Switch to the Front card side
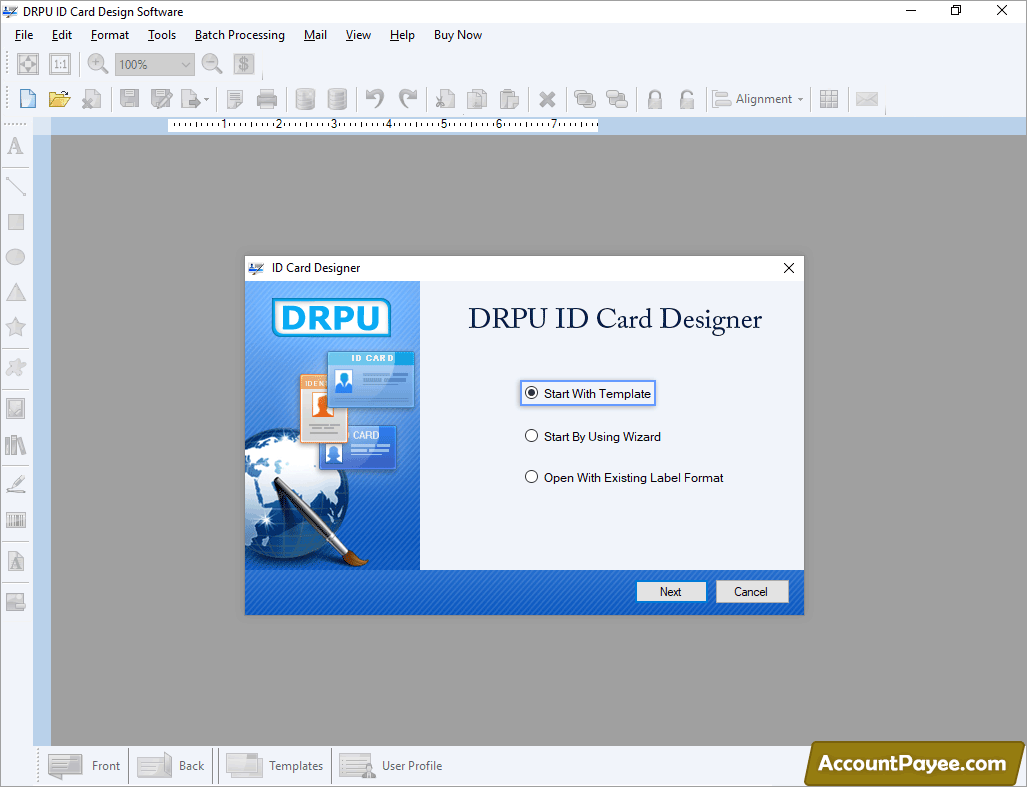This screenshot has width=1027, height=787. (84, 765)
